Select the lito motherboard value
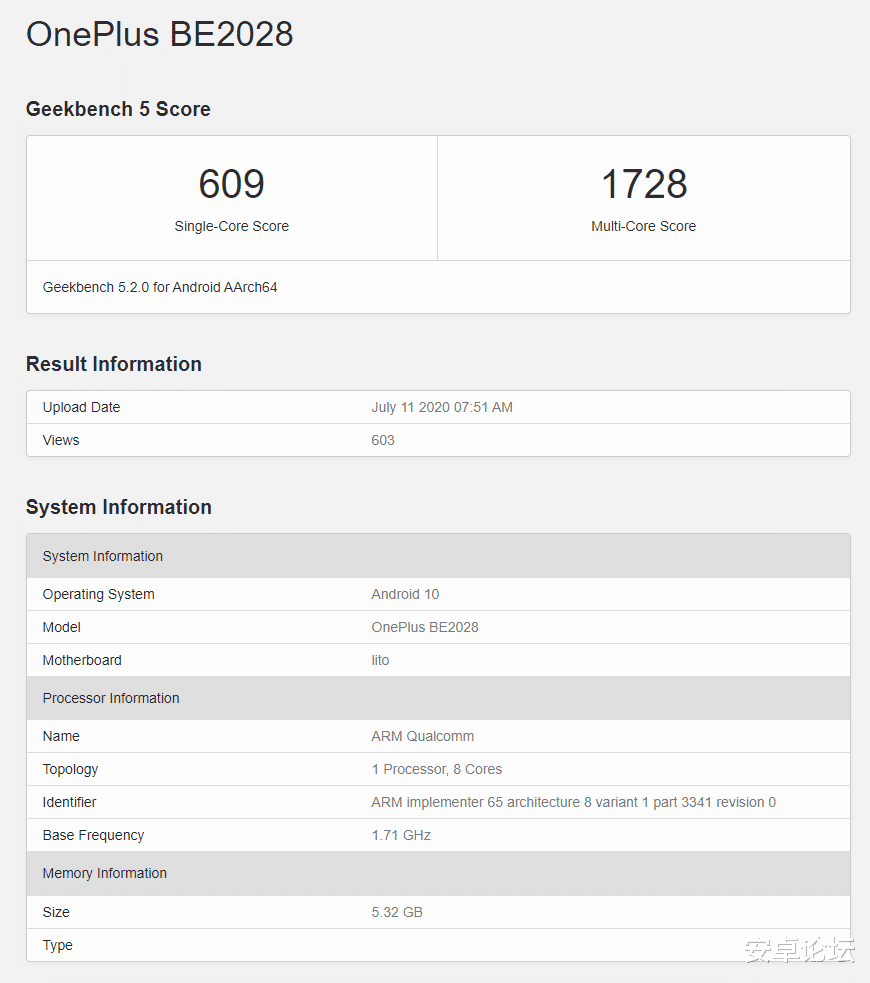The height and width of the screenshot is (983, 870). point(380,660)
